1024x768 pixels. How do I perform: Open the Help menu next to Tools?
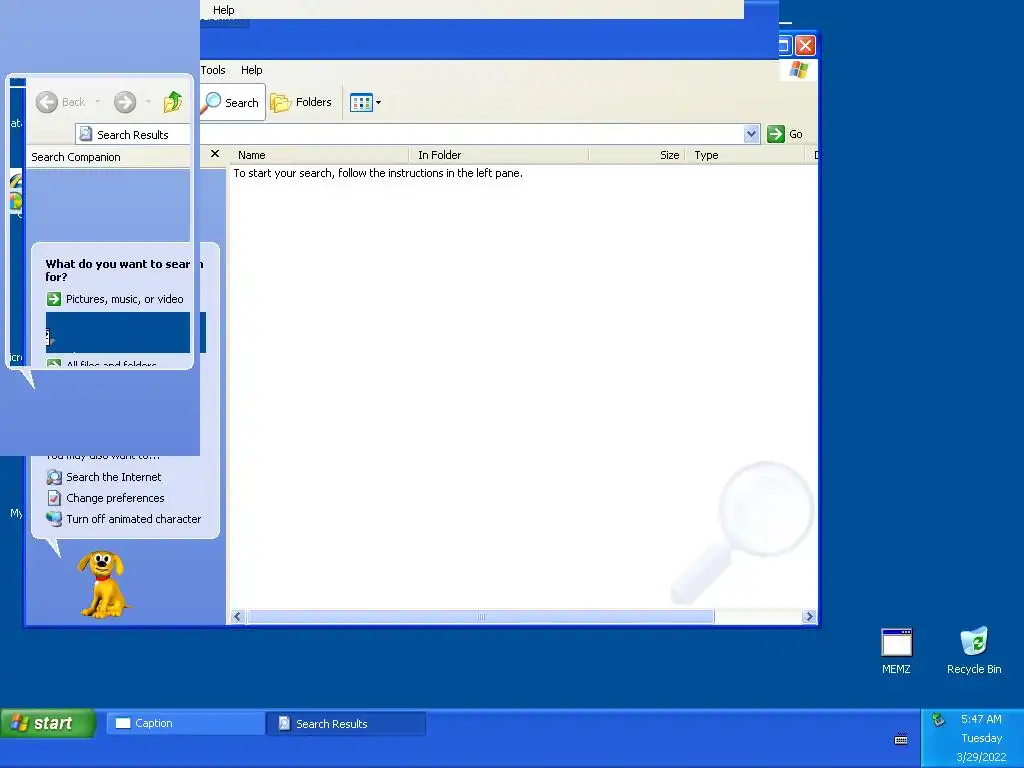[x=251, y=70]
